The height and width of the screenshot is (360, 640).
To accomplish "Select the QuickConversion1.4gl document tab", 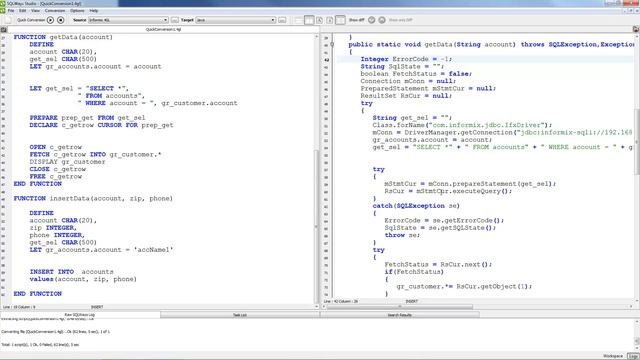I will coord(163,29).
